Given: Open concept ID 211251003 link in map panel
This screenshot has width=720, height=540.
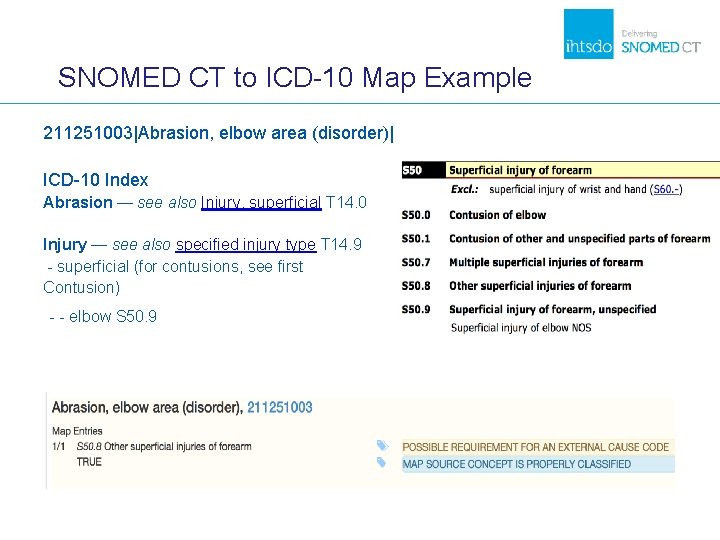Looking at the screenshot, I should [280, 407].
